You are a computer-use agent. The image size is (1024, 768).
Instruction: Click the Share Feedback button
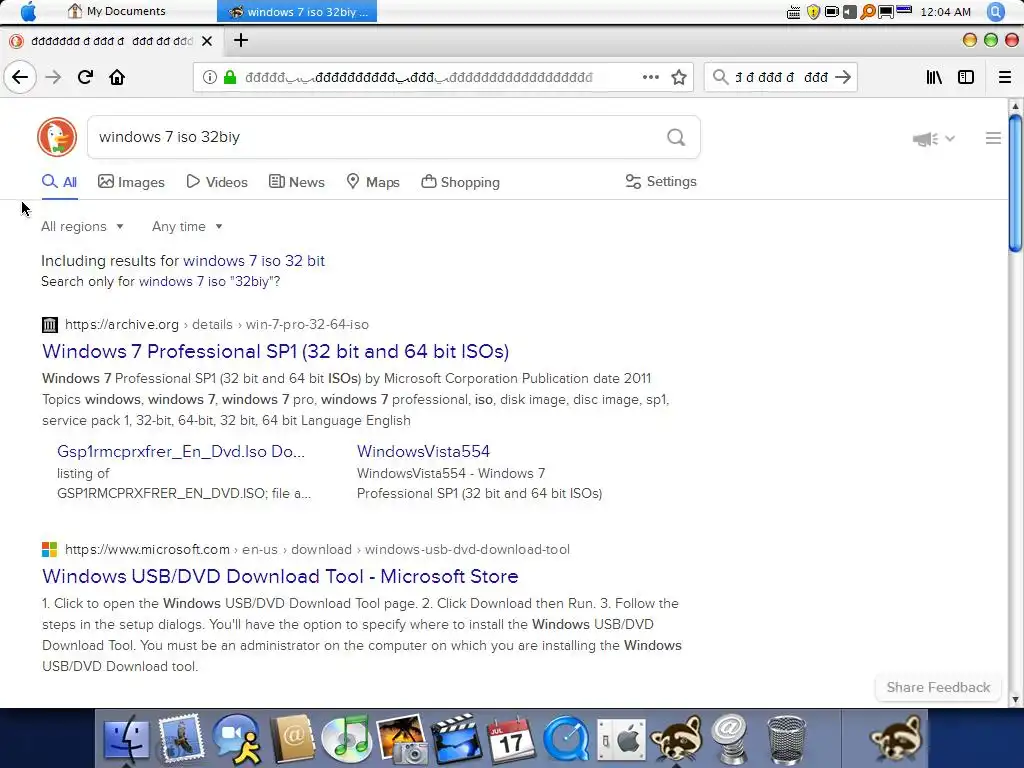(x=938, y=687)
